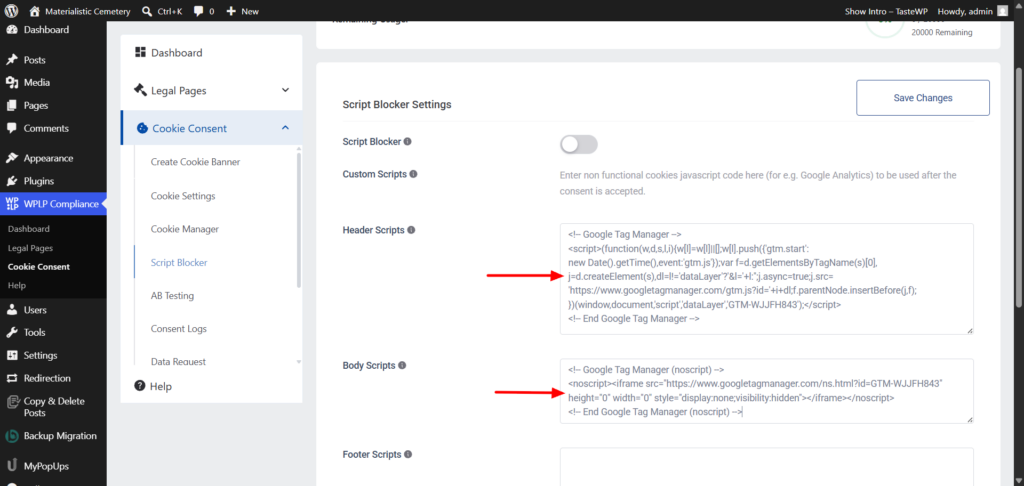Open Create Cookie Banner submenu item
Image resolution: width=1024 pixels, height=486 pixels.
pyautogui.click(x=195, y=161)
